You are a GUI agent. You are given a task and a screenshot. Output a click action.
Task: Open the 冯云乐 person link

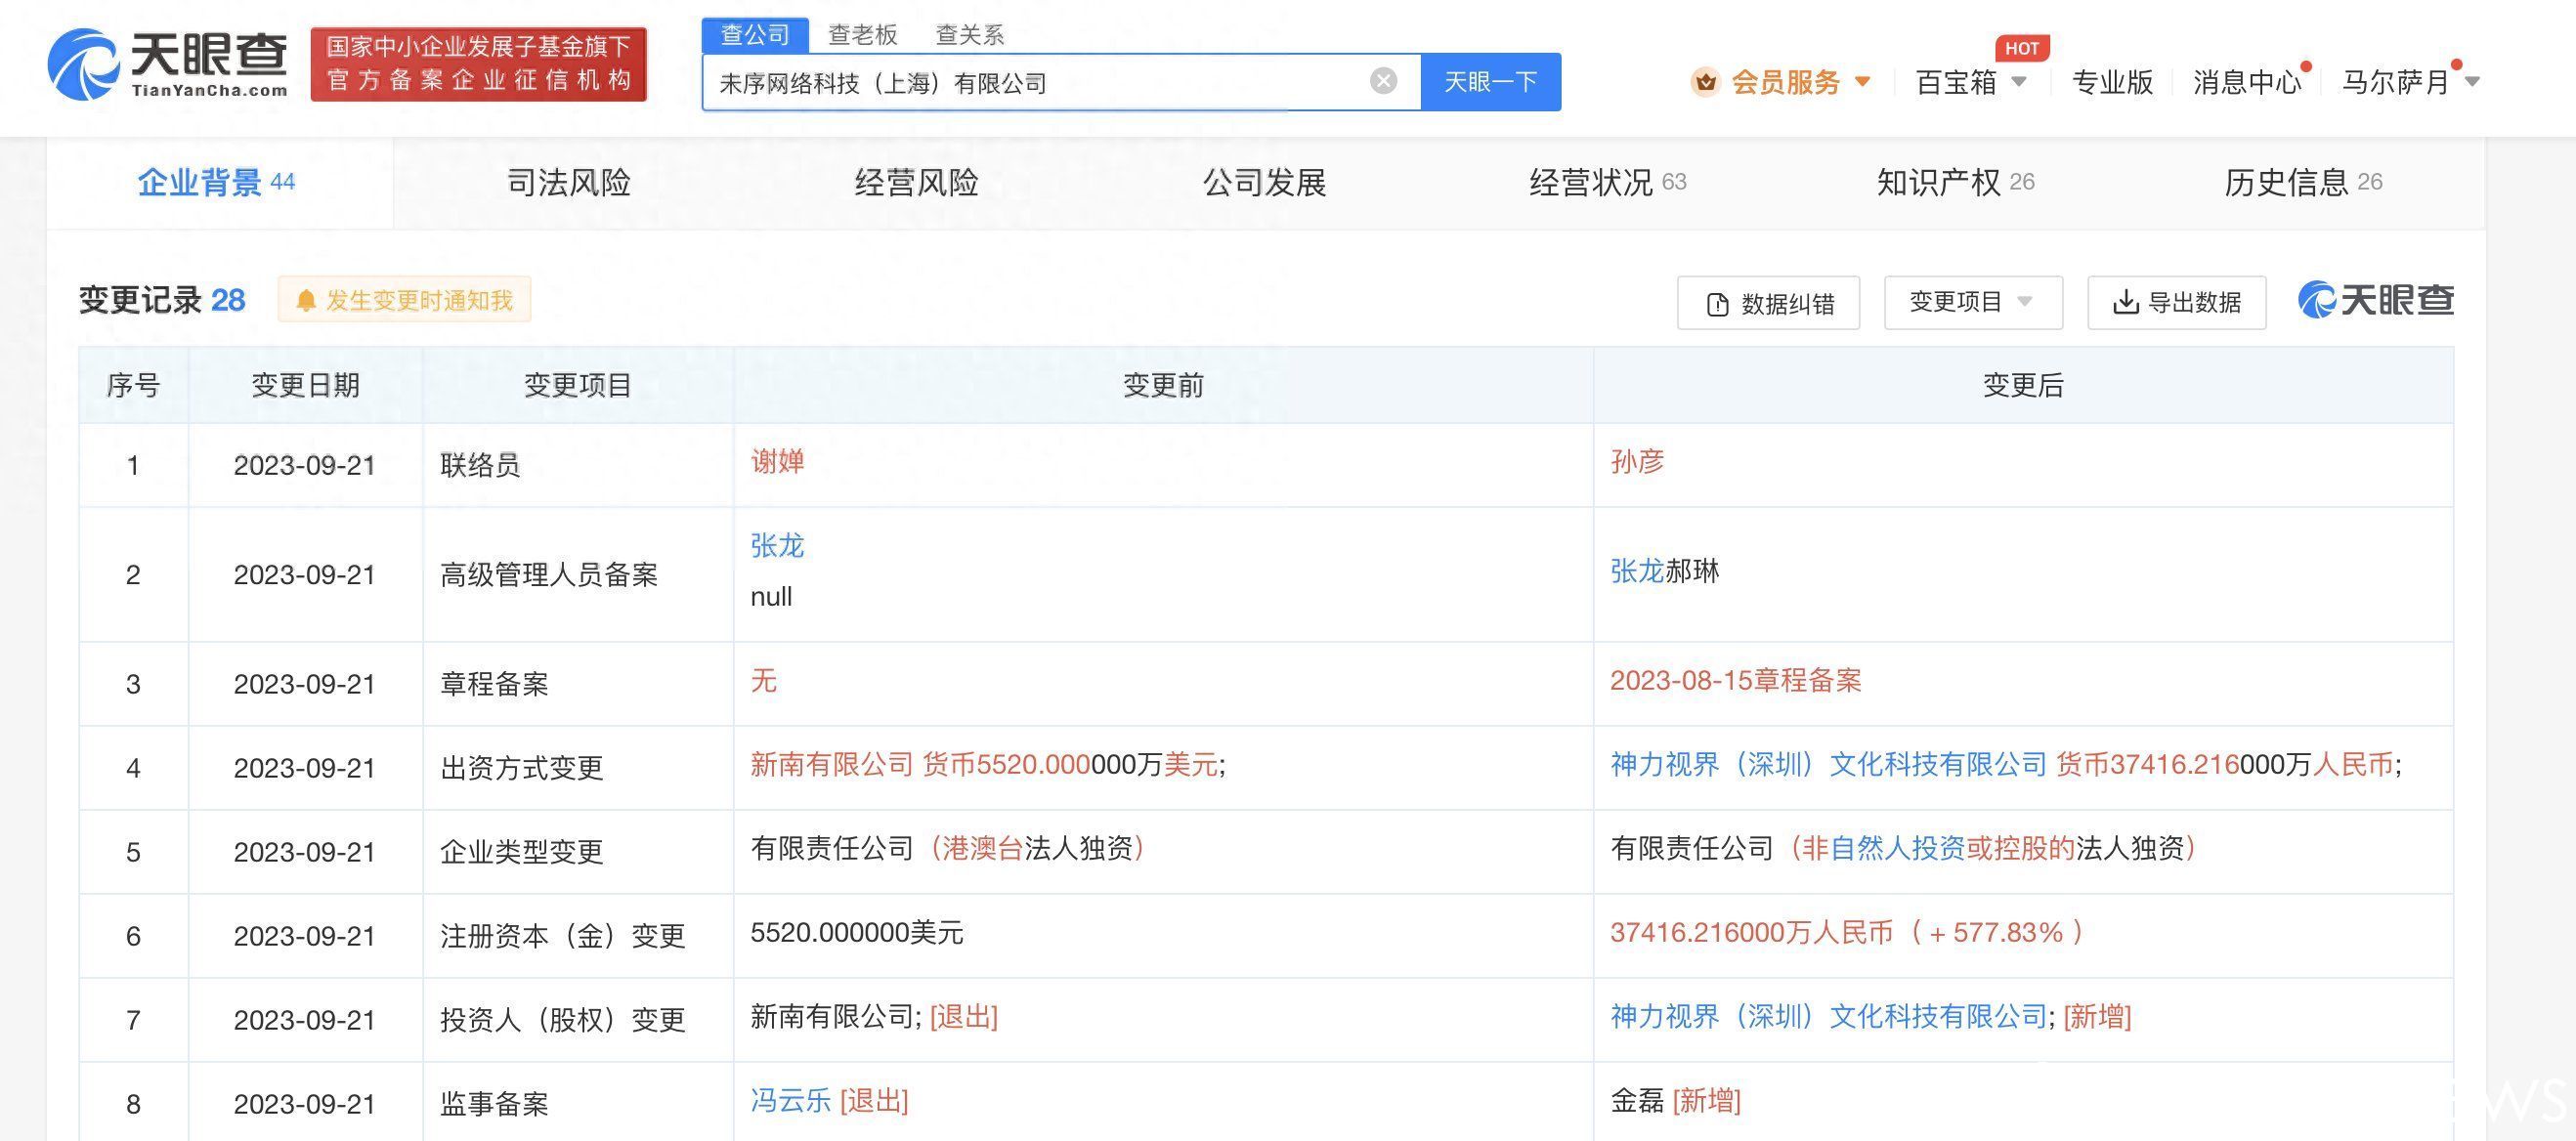[x=790, y=1101]
